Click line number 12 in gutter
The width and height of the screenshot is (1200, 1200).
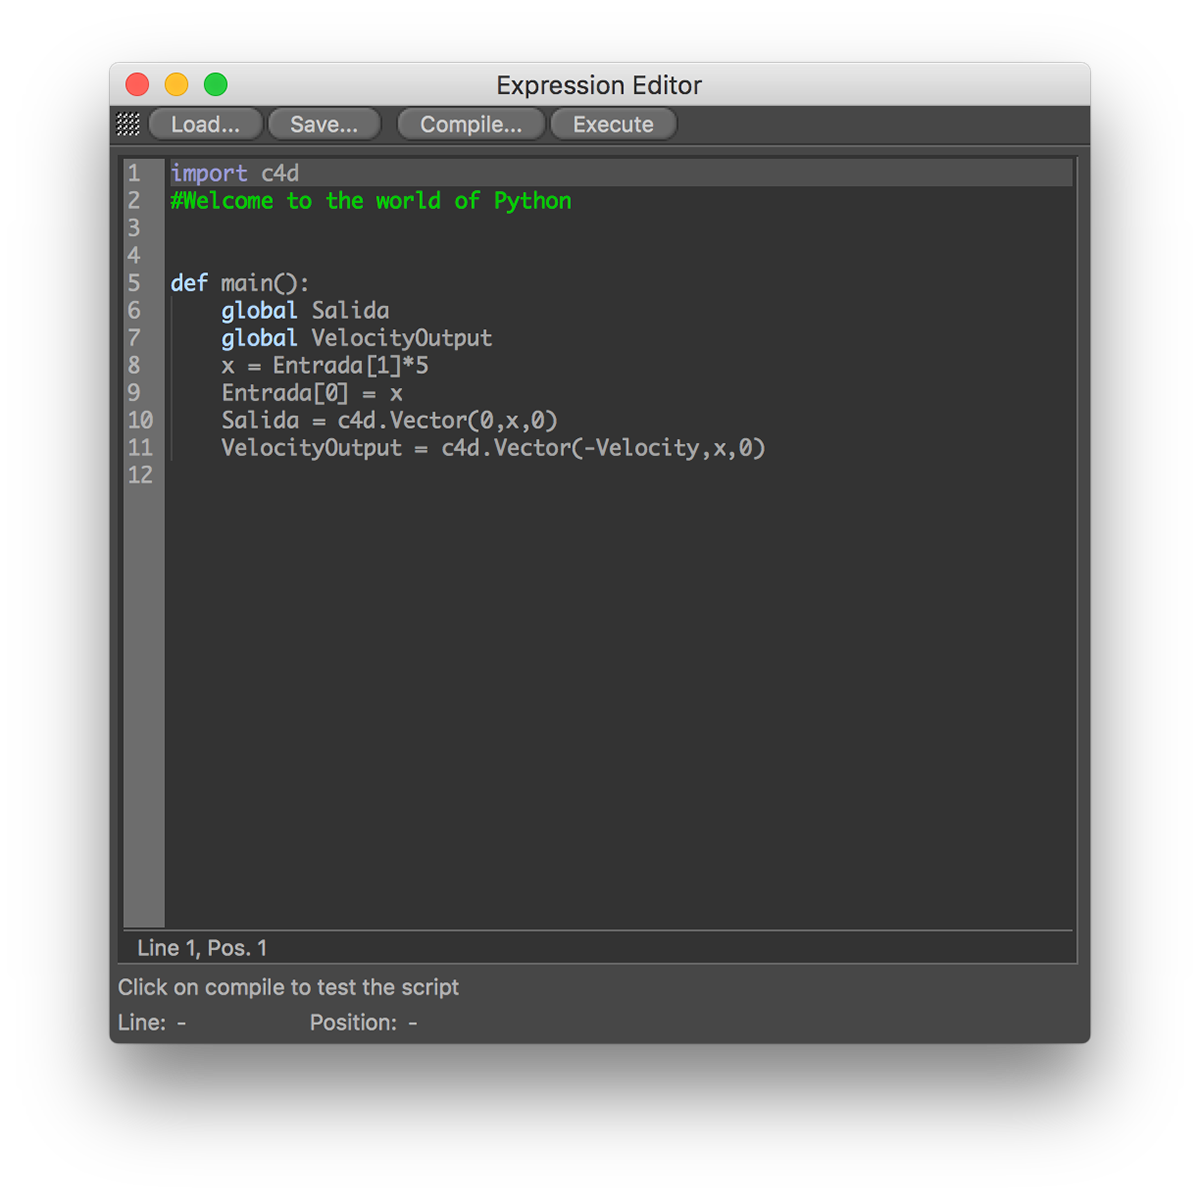tap(140, 475)
